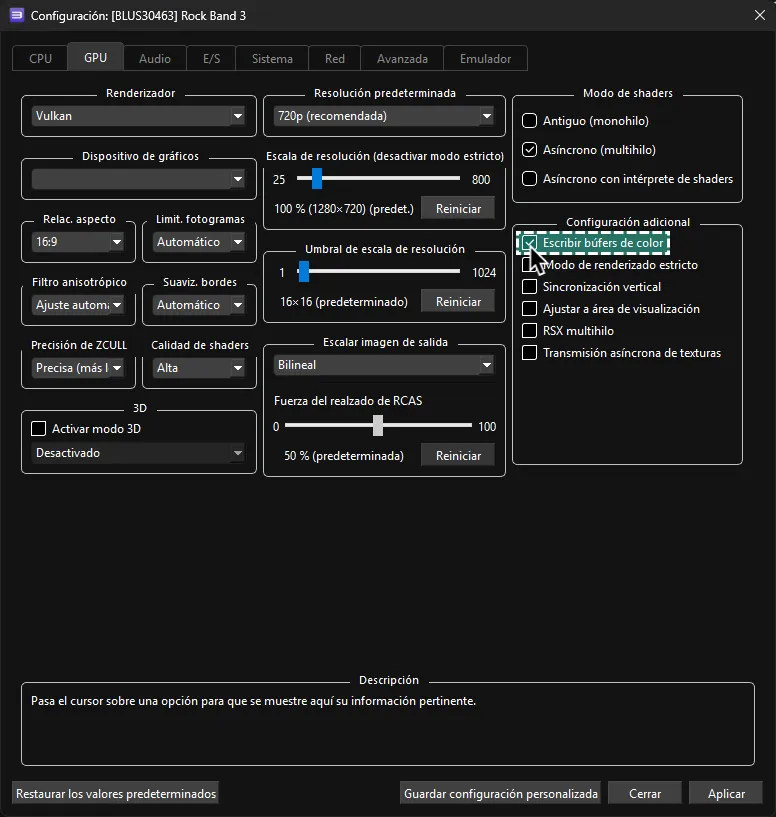This screenshot has height=817, width=776.
Task: Click Restaurar los valores predeterminados
Action: point(116,794)
